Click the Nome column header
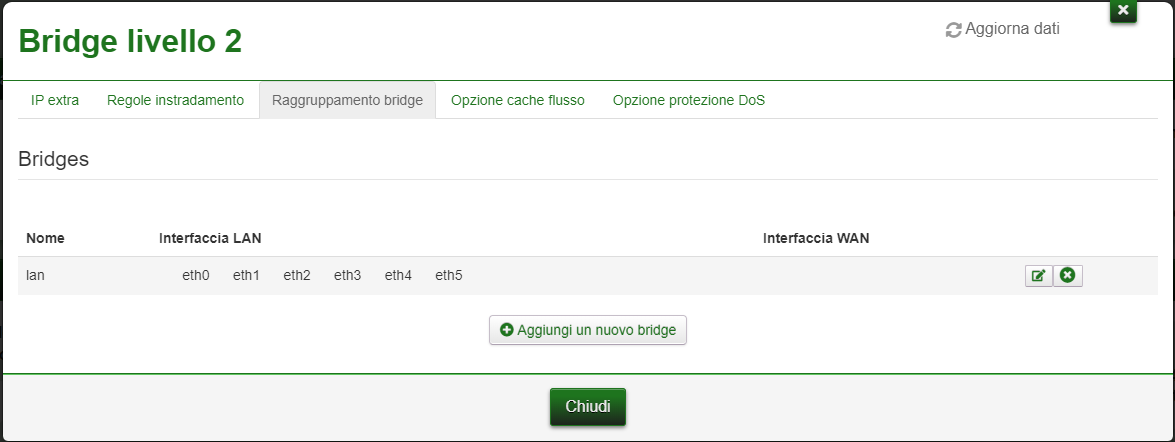This screenshot has width=1175, height=442. 45,239
